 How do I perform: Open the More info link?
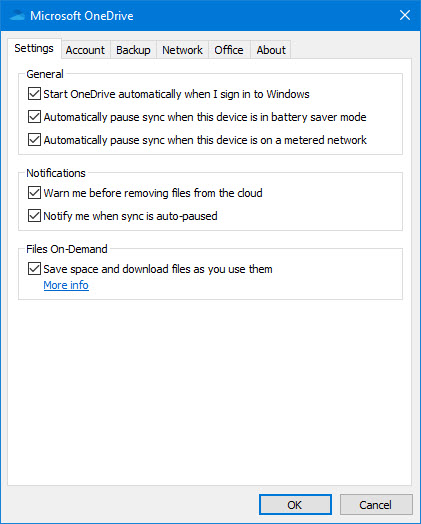point(66,285)
